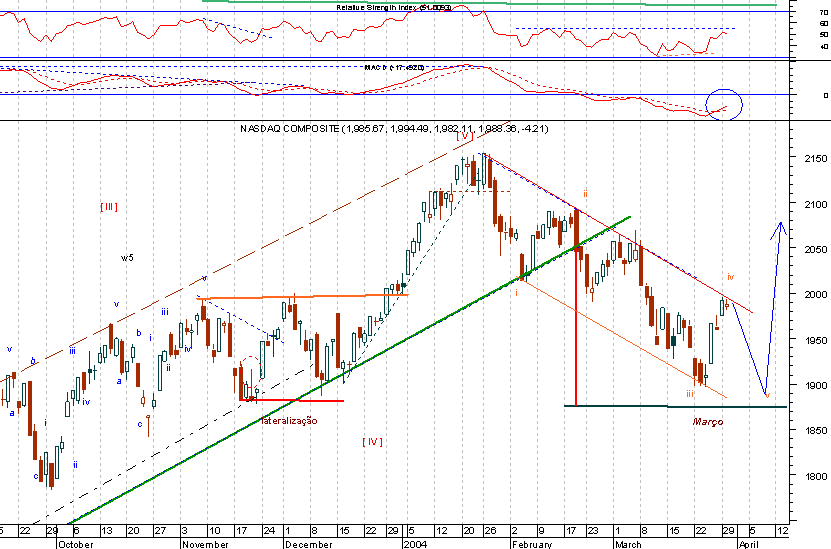
Task: Click the 1950 price axis label
Action: coord(815,340)
